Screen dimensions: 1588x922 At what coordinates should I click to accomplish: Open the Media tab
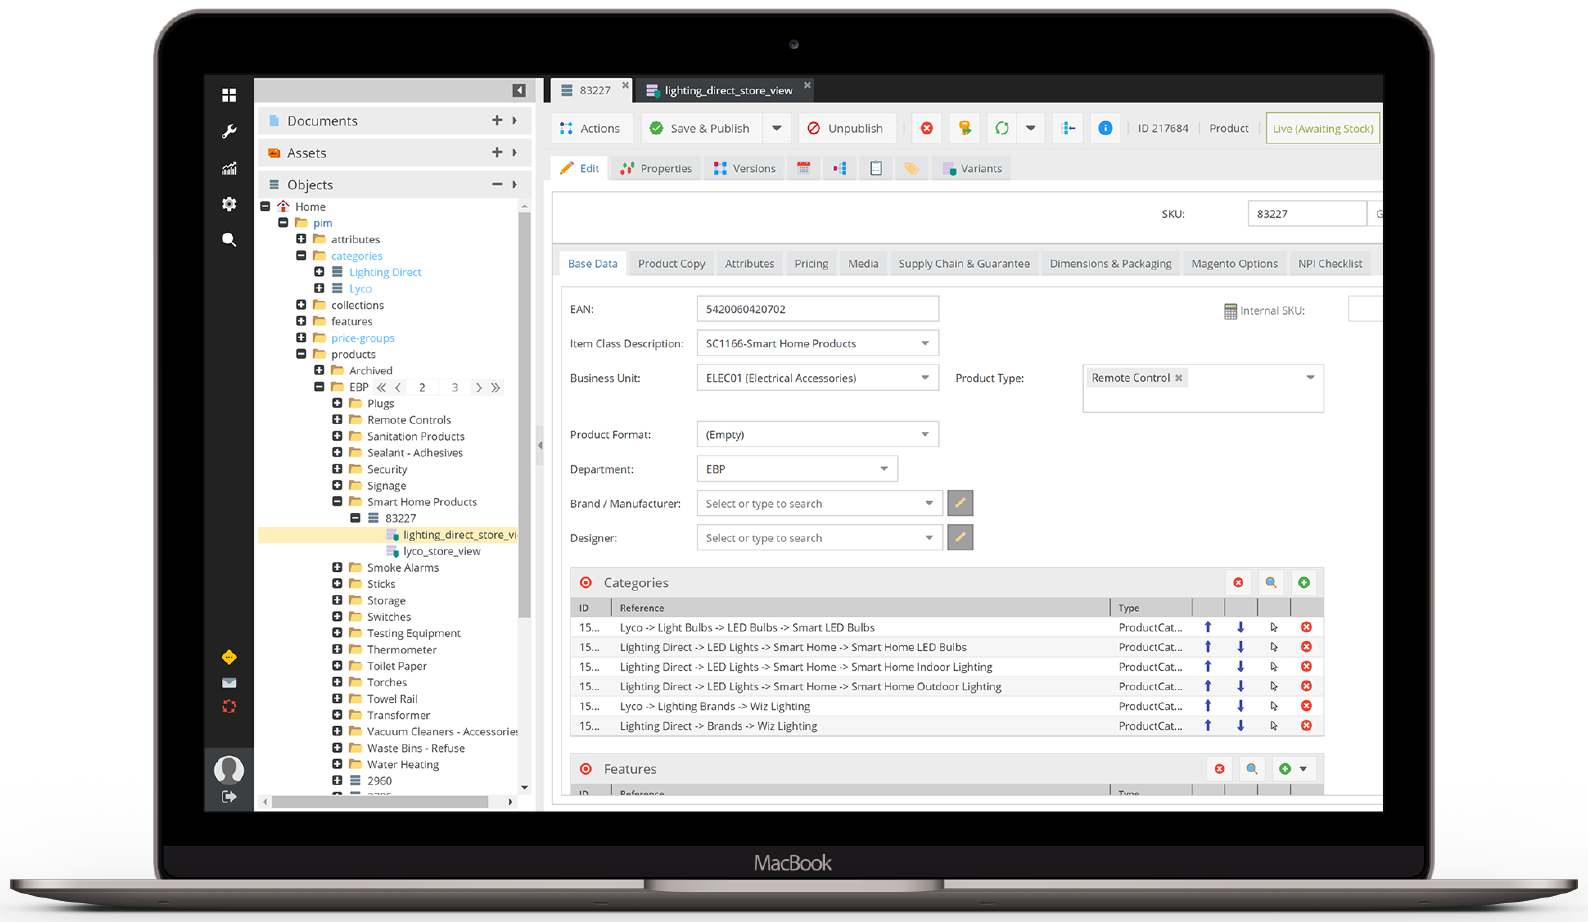pyautogui.click(x=863, y=264)
